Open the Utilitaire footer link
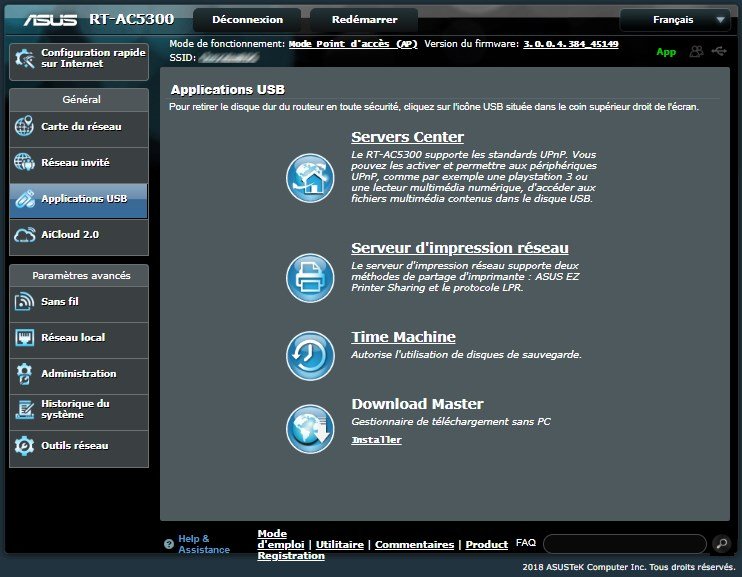Screen dimensions: 742x577 [340, 545]
